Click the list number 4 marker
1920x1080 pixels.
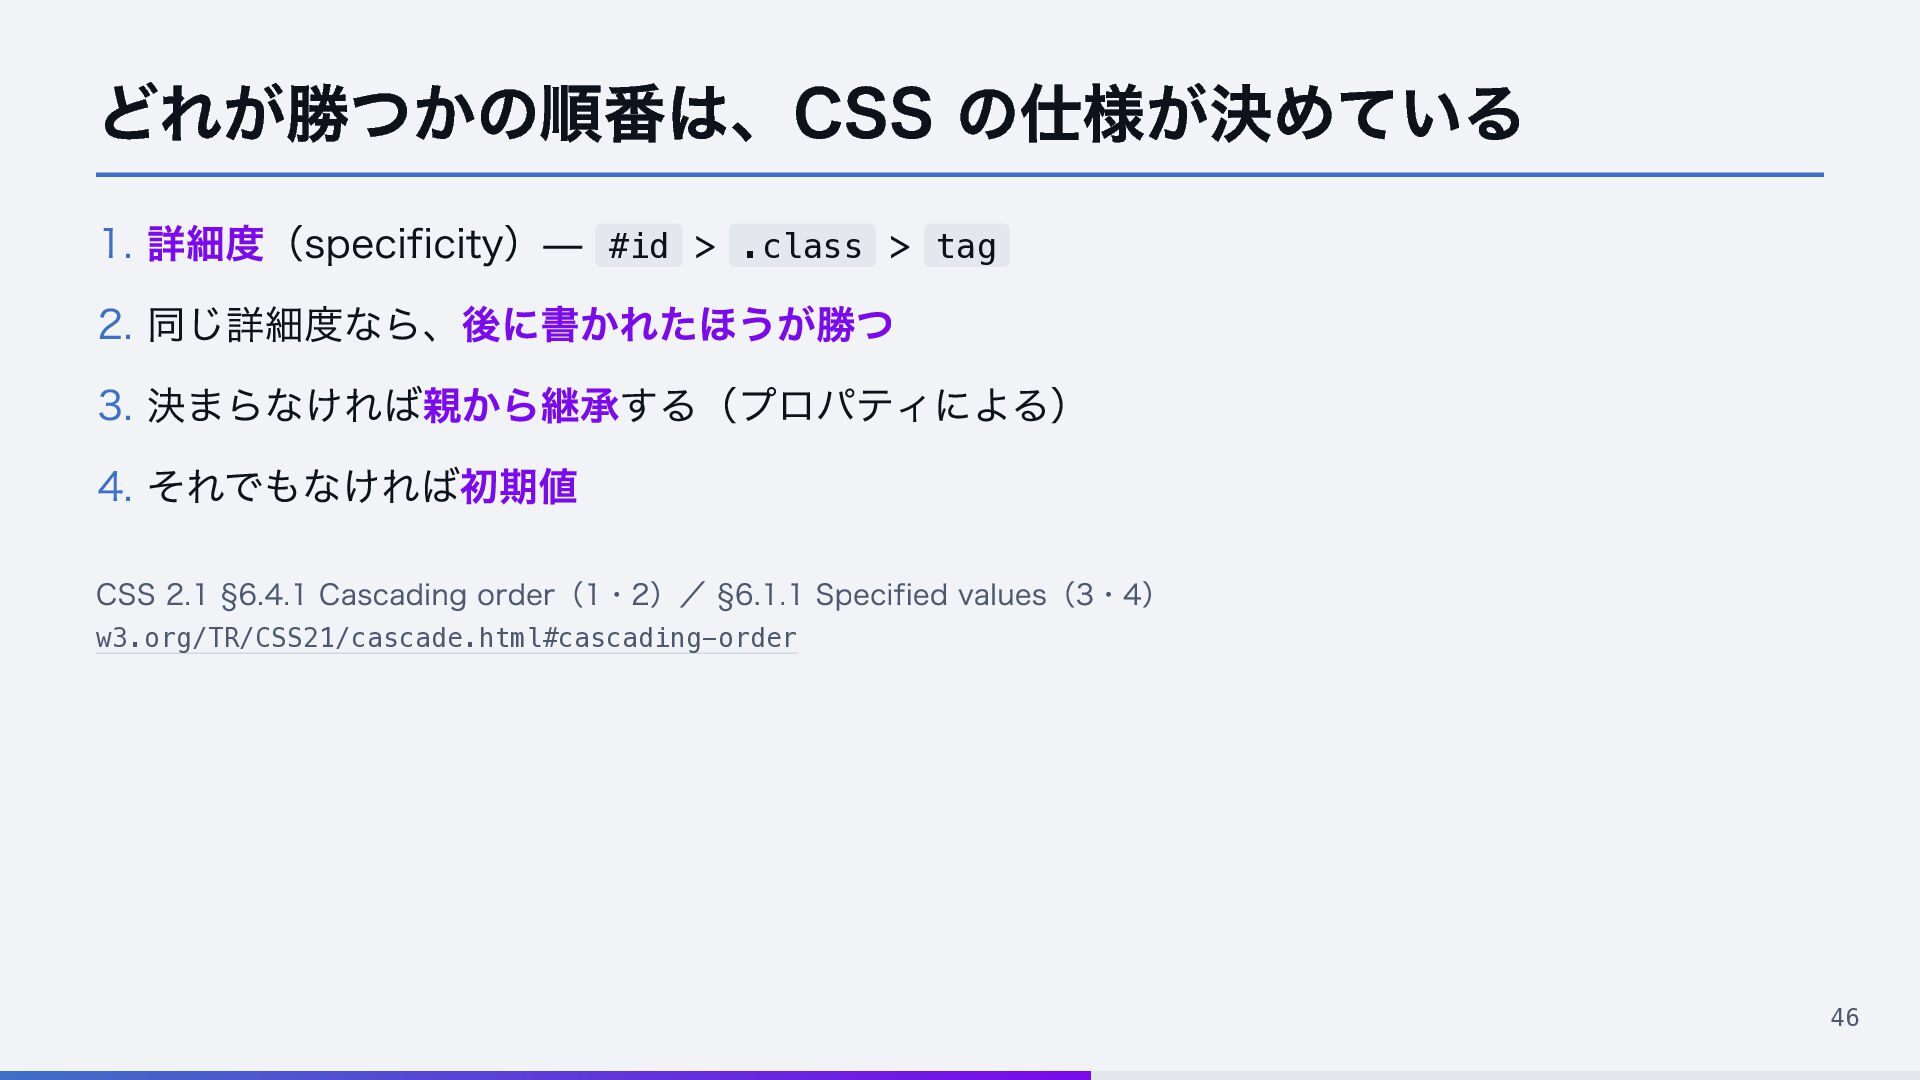point(116,487)
